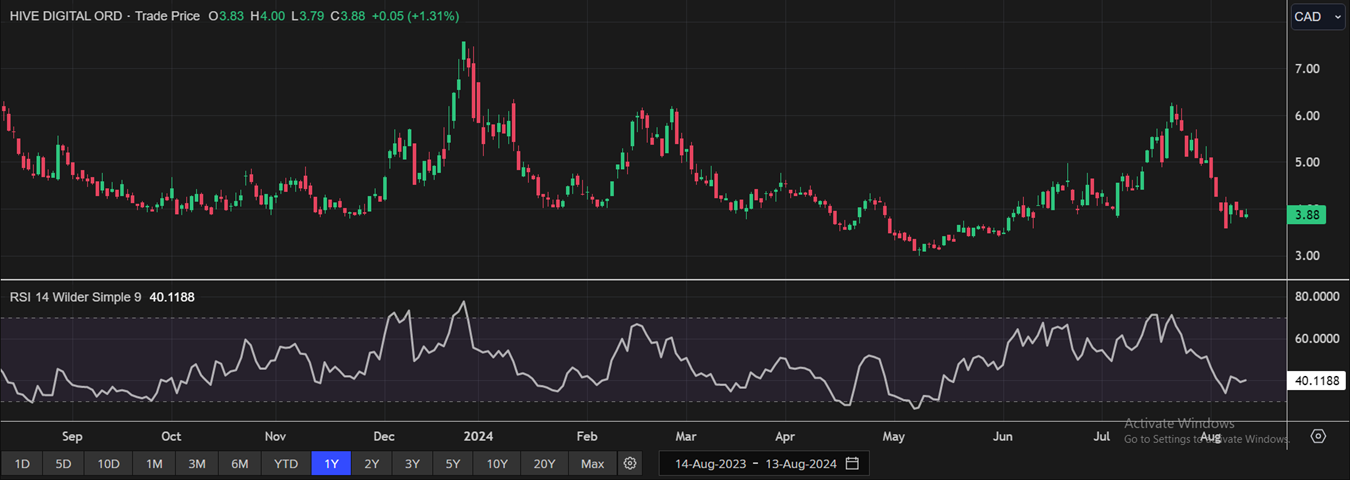Viewport: 1350px width, 480px height.
Task: Click the RSI 14 Wilder Simple indicator label
Action: (76, 296)
